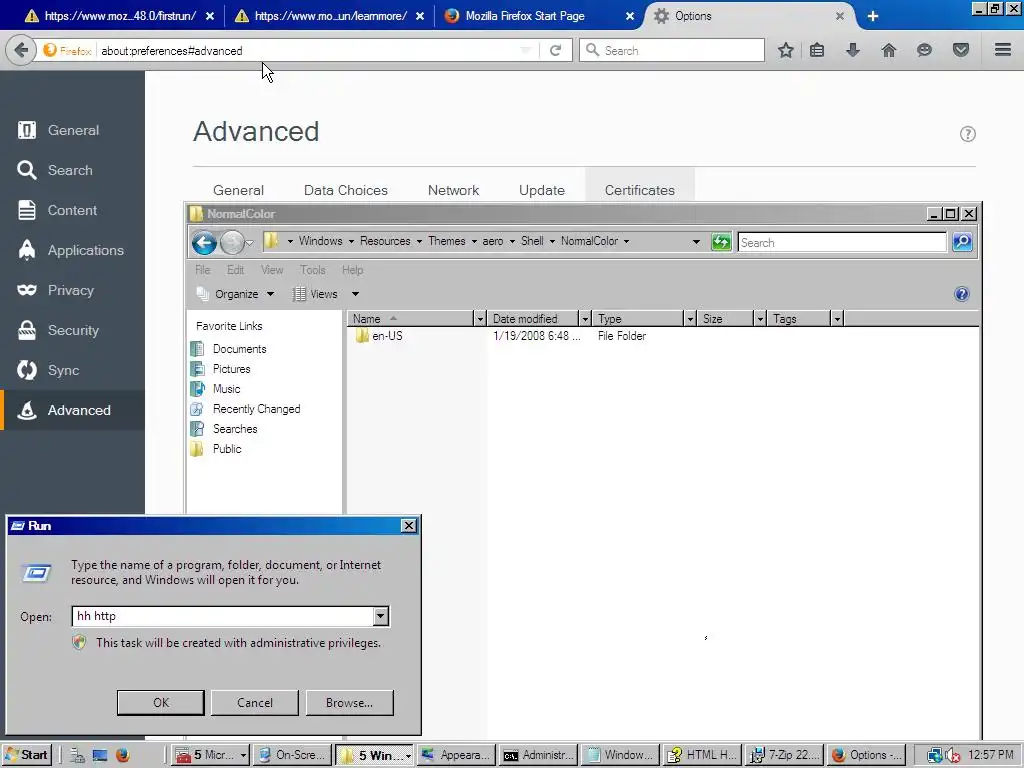Bookmark this page with star icon

[x=786, y=50]
